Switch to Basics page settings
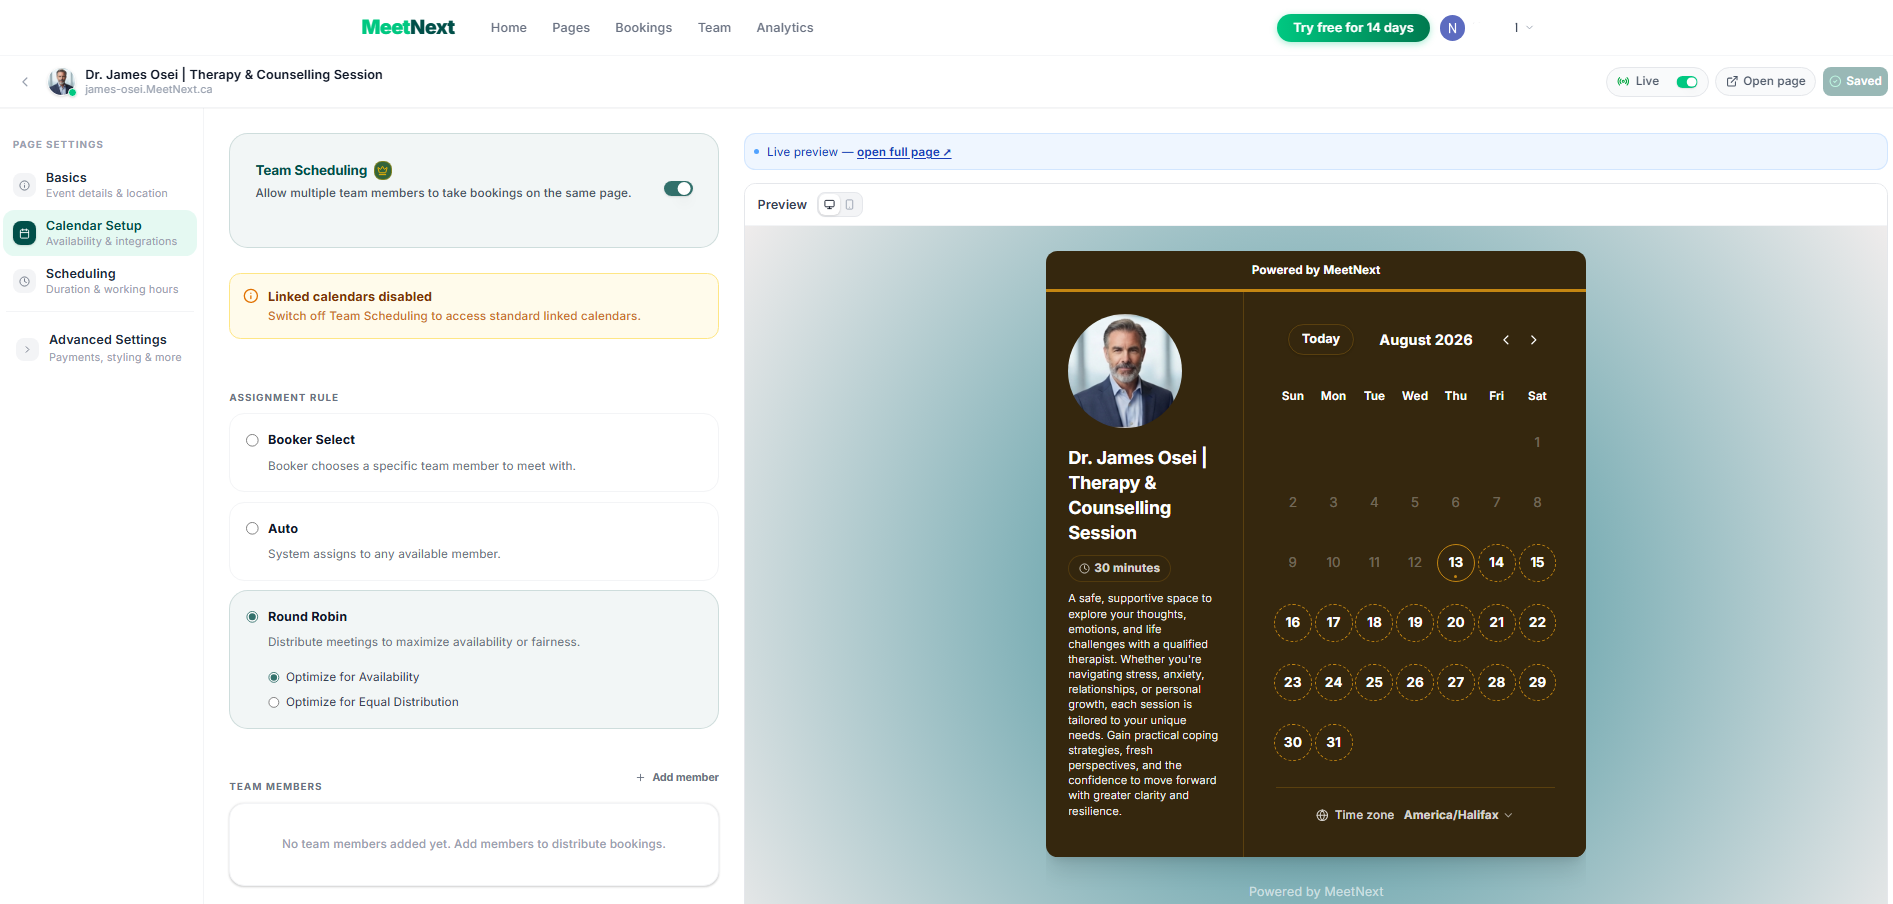 tap(100, 185)
